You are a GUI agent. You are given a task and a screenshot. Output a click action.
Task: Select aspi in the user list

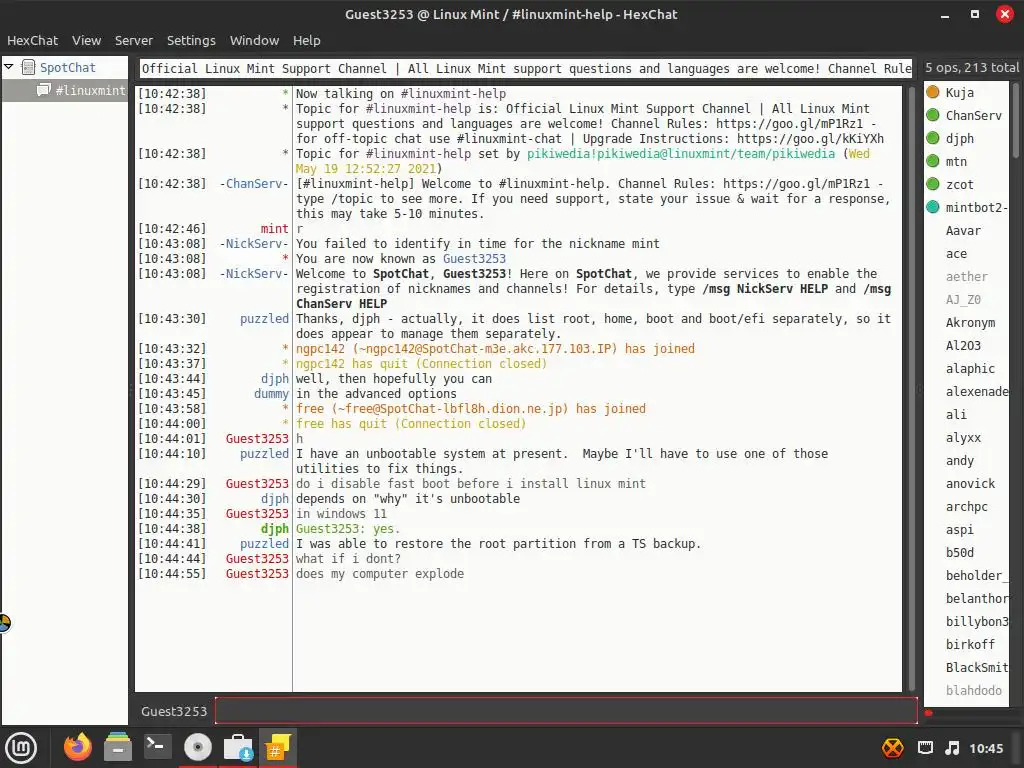(959, 529)
